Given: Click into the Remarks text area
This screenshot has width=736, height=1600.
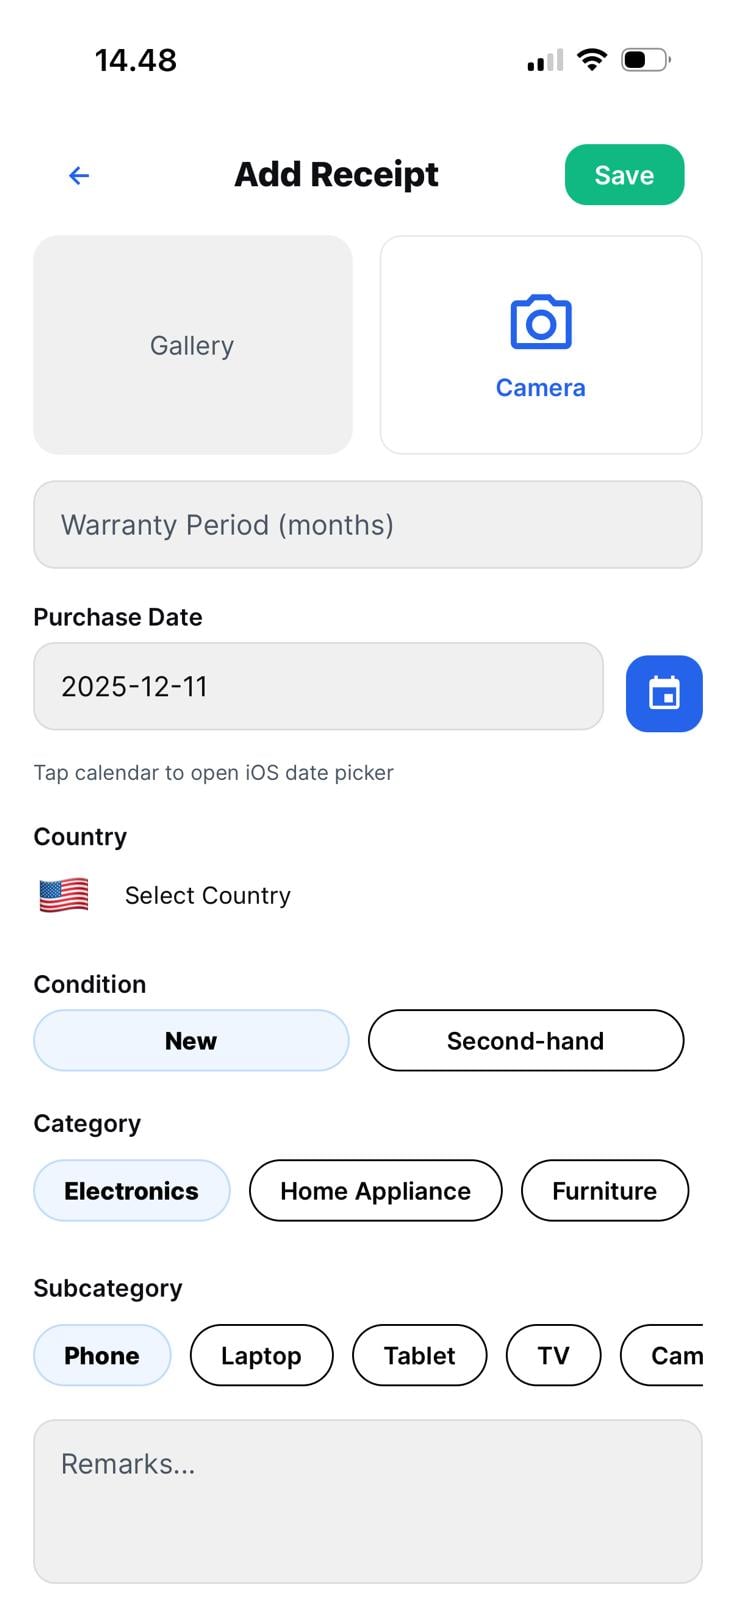Looking at the screenshot, I should [368, 1500].
